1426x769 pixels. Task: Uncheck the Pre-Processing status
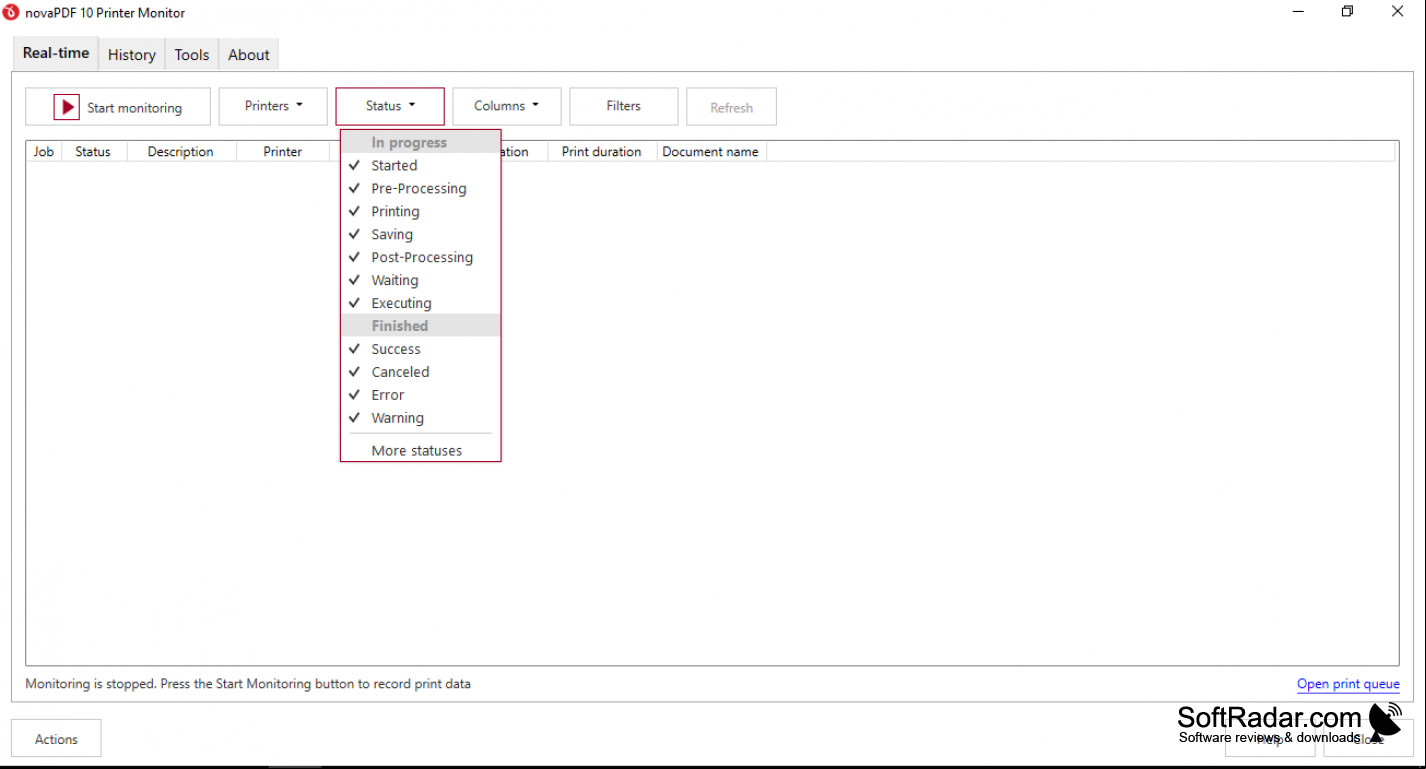[x=420, y=188]
